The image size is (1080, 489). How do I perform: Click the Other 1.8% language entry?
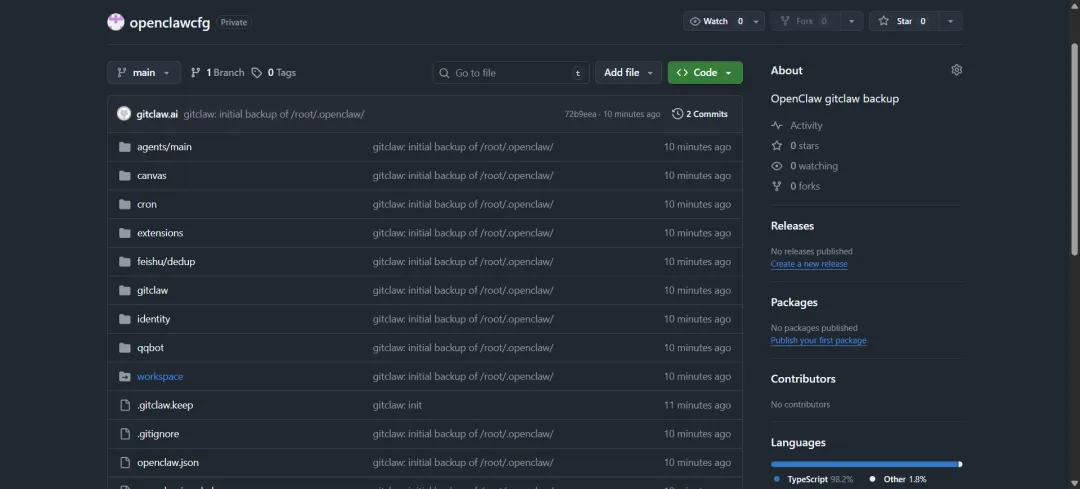(897, 479)
